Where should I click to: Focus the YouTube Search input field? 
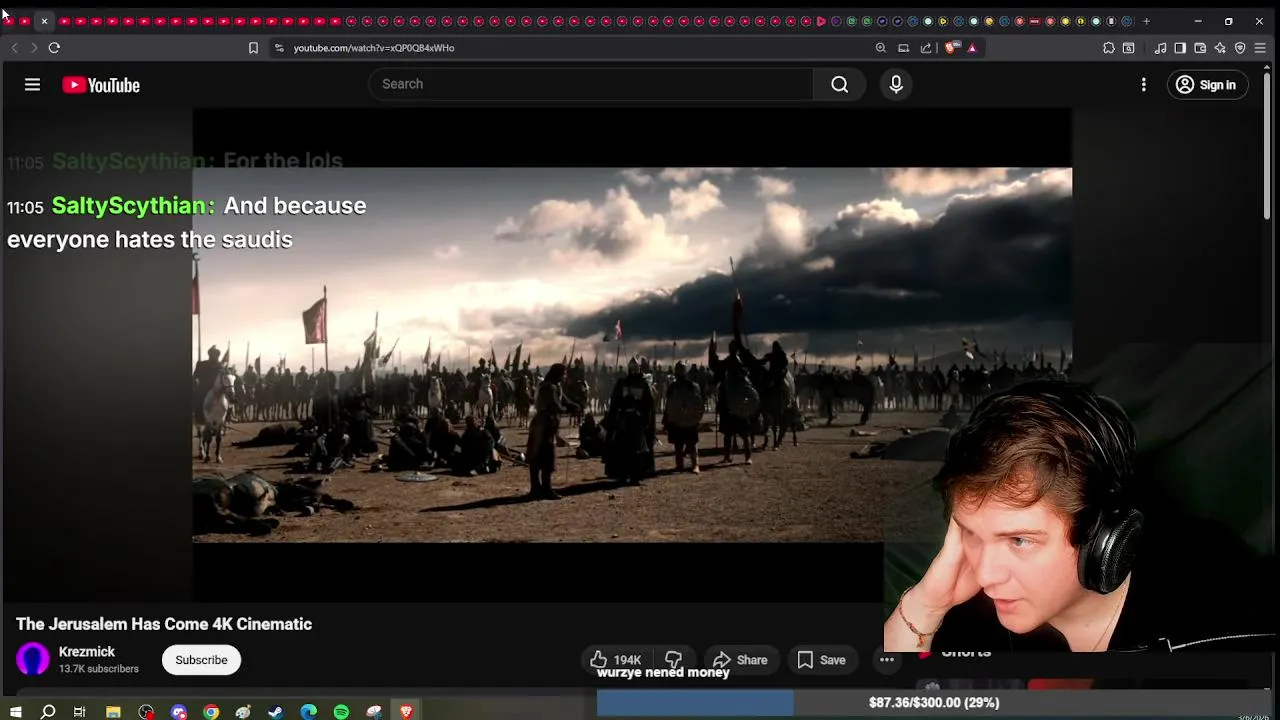point(592,84)
